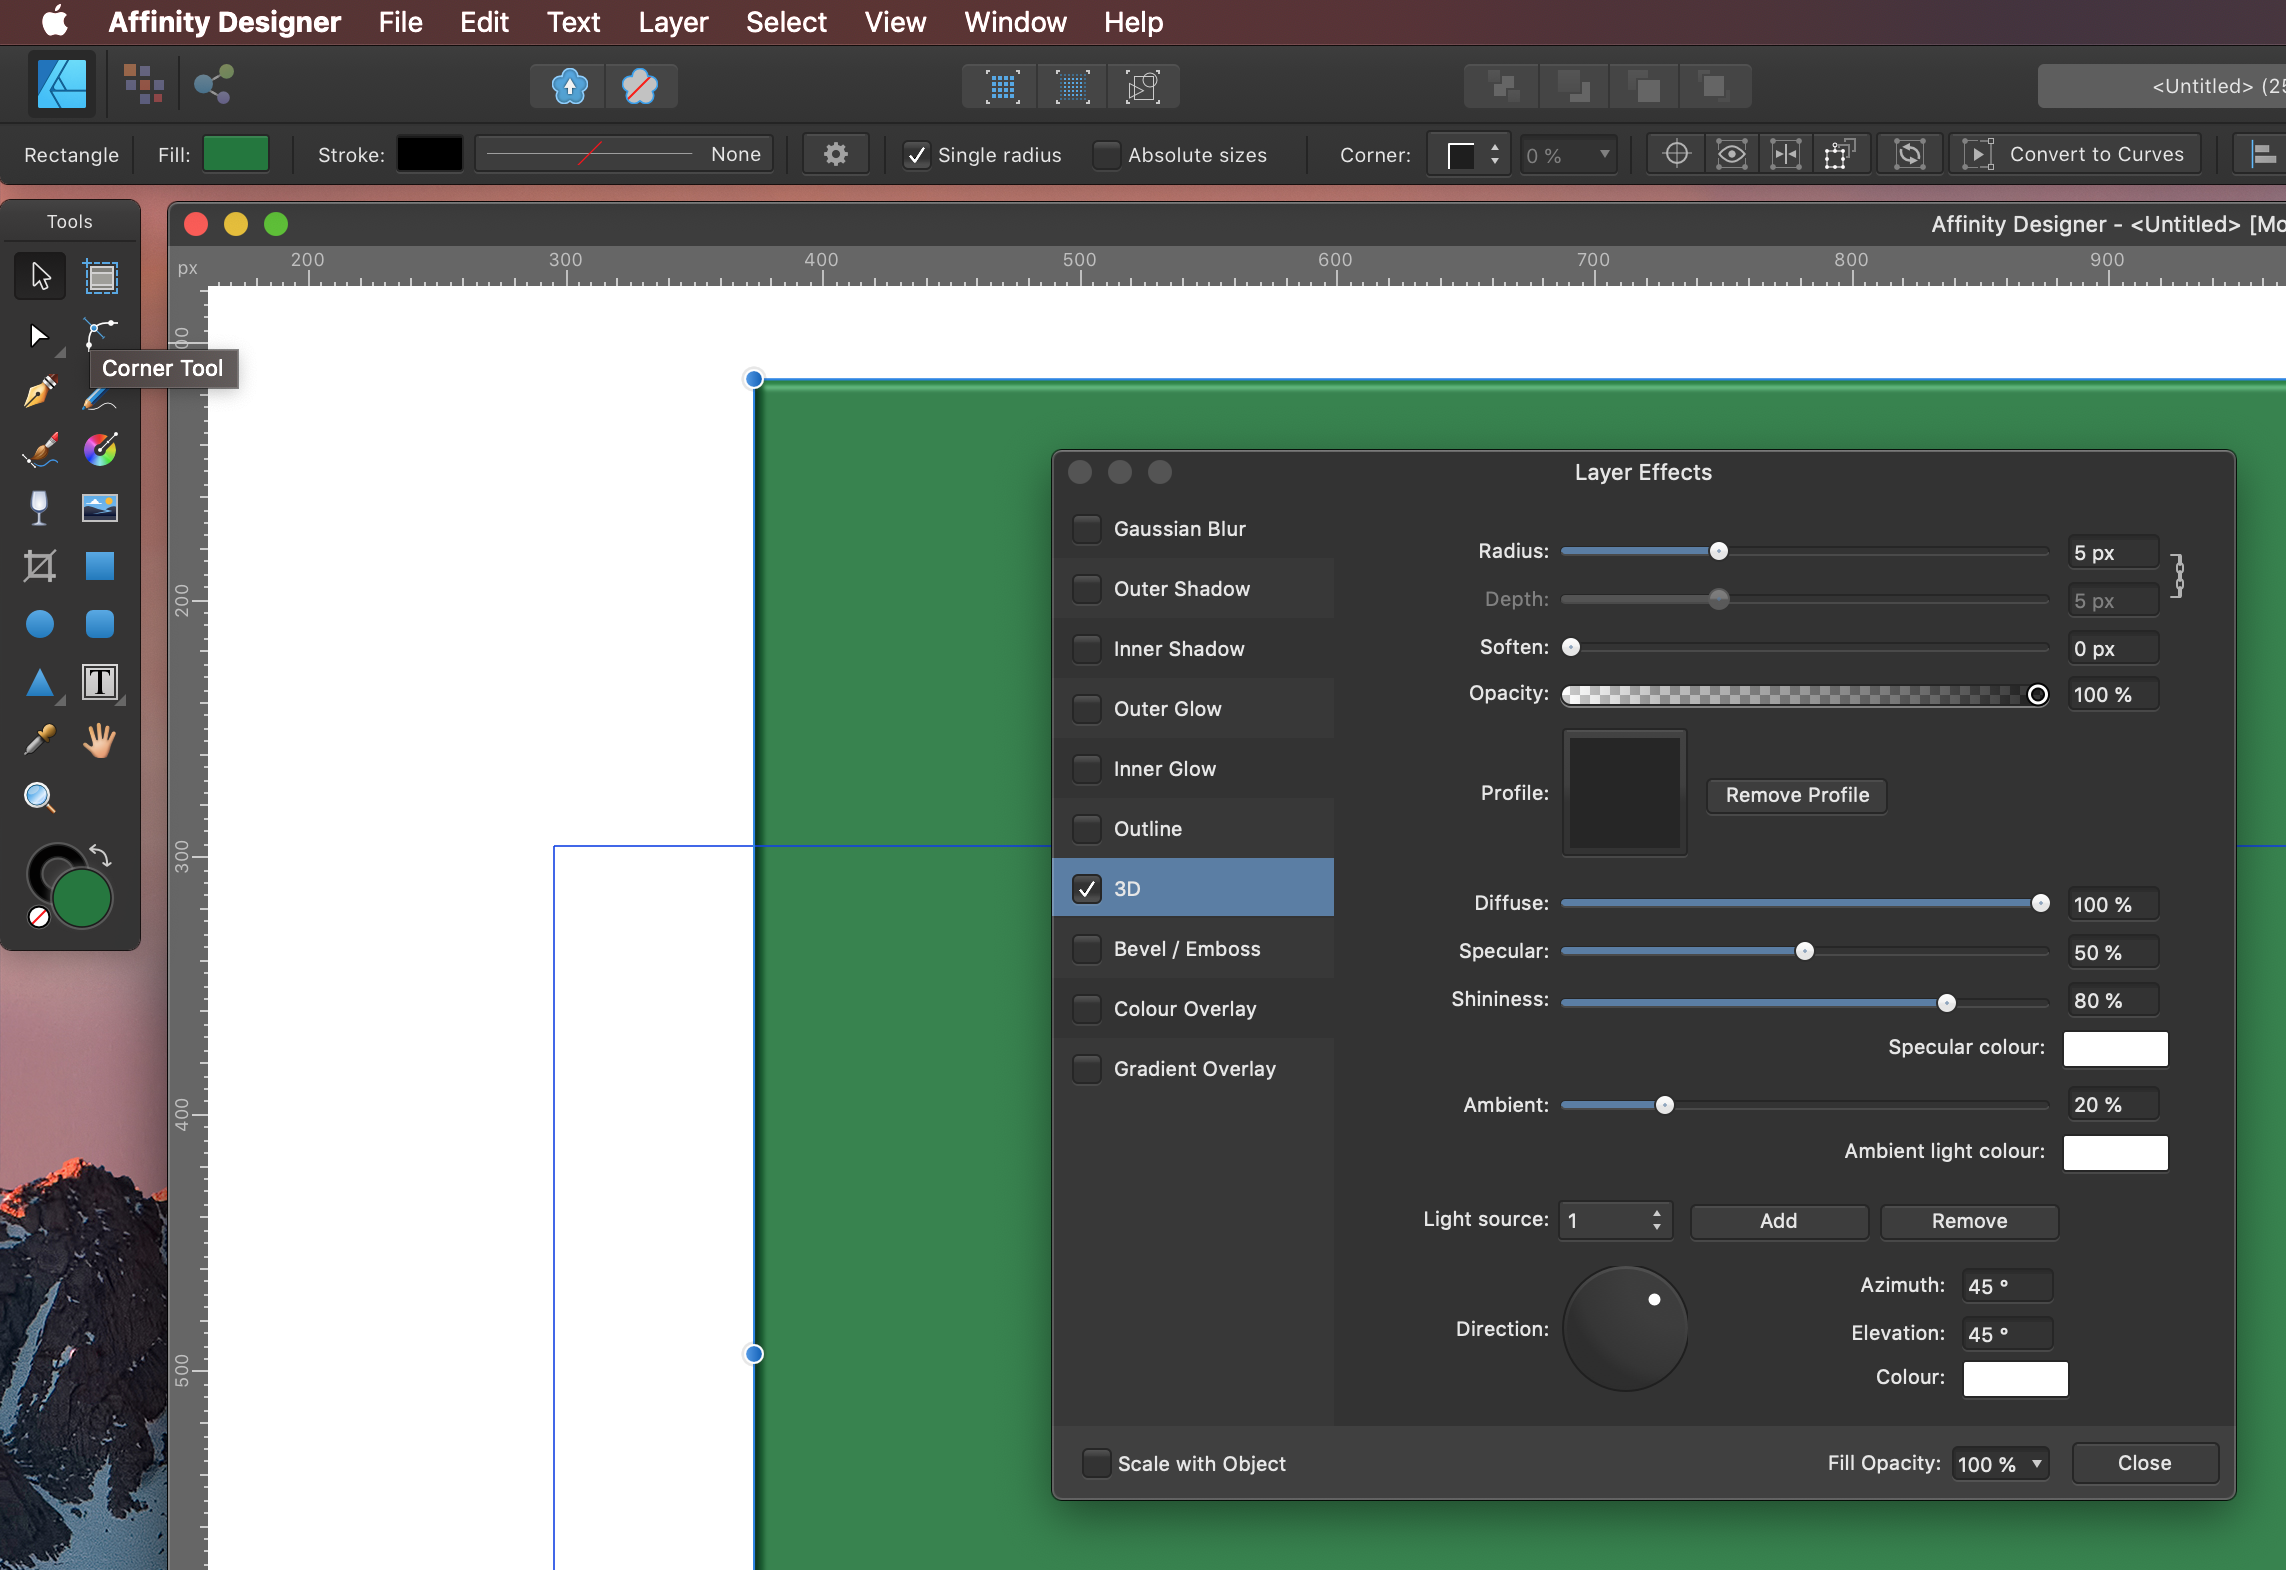Swap fill and stroke colours arrow
This screenshot has width=2286, height=1570.
pyautogui.click(x=100, y=855)
